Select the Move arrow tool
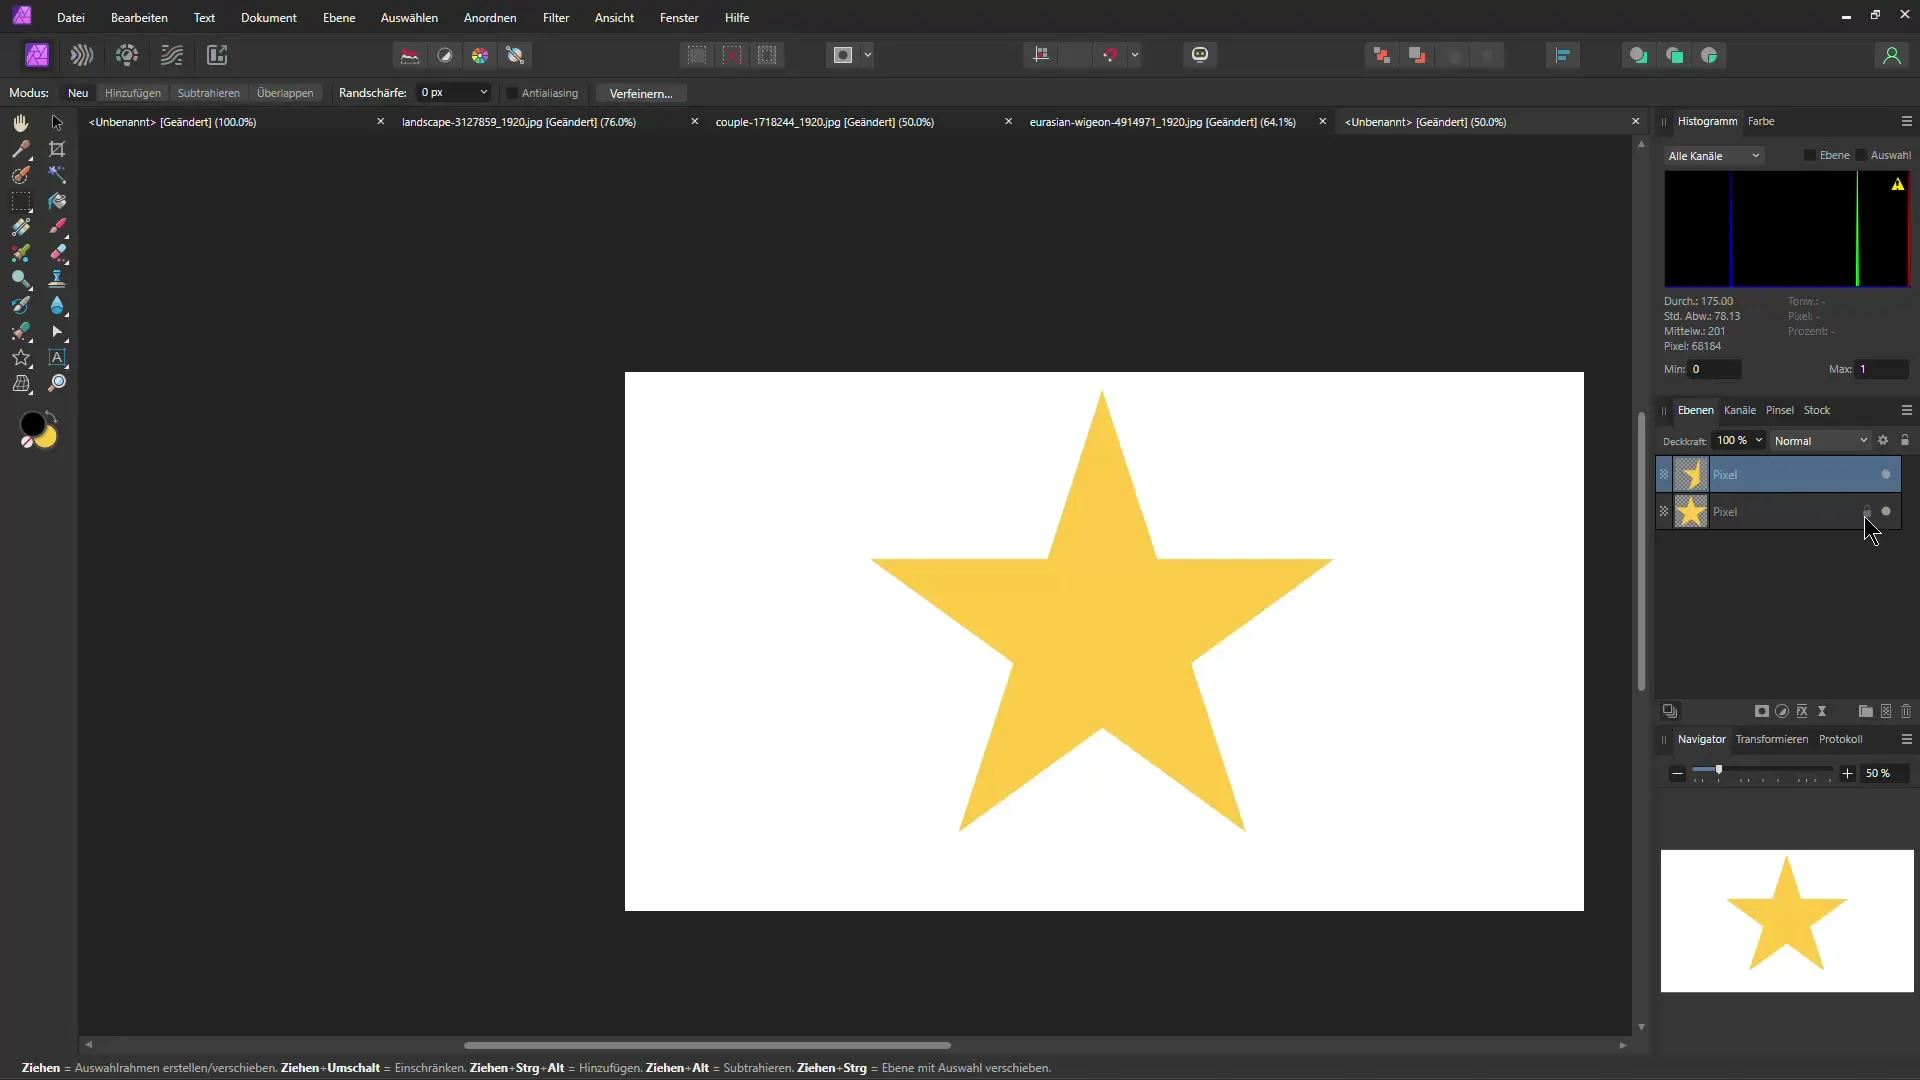 (x=57, y=123)
